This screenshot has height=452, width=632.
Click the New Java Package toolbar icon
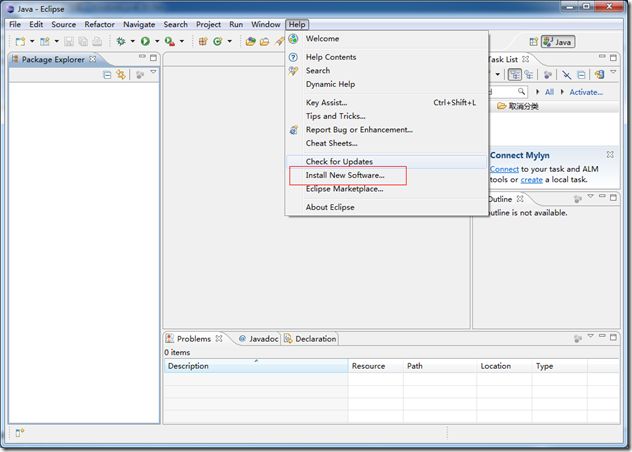click(203, 41)
